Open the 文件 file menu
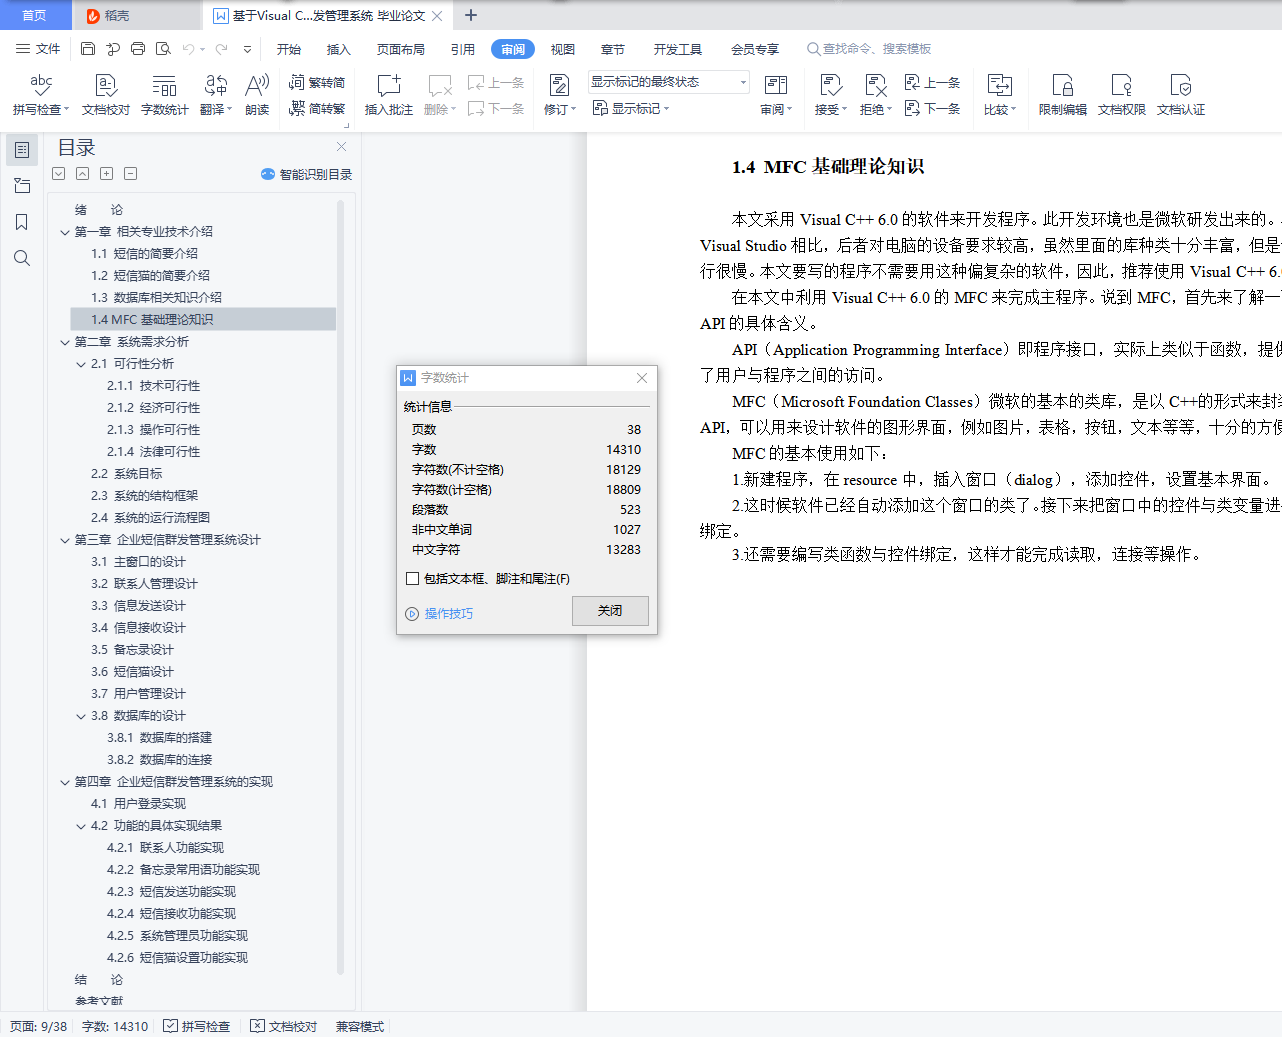 (x=39, y=48)
